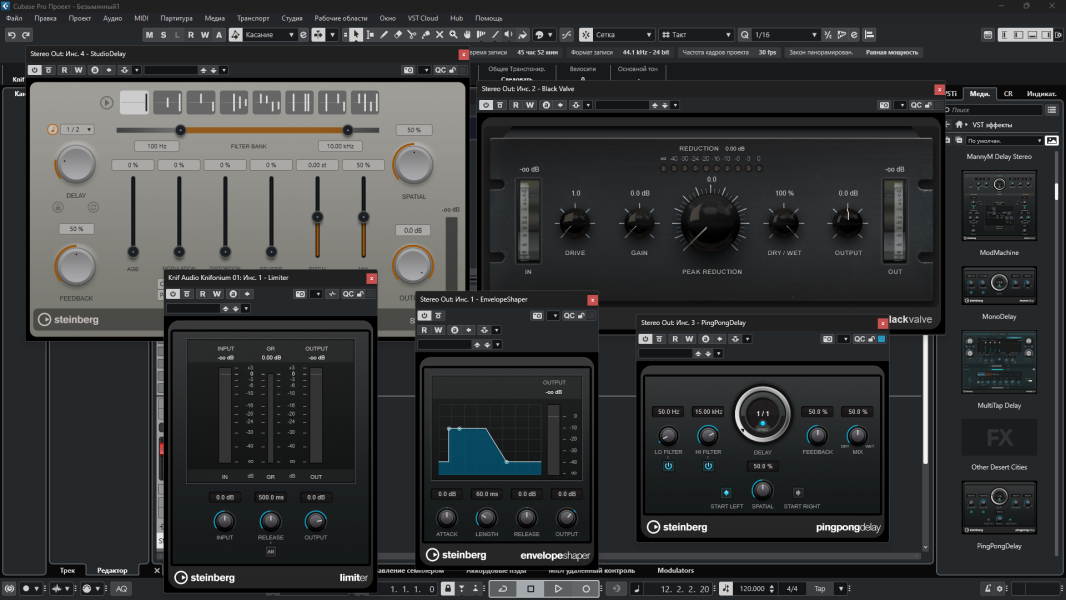Enable Start Left in PingPongDelay
Screen dimensions: 1066x600
726,493
